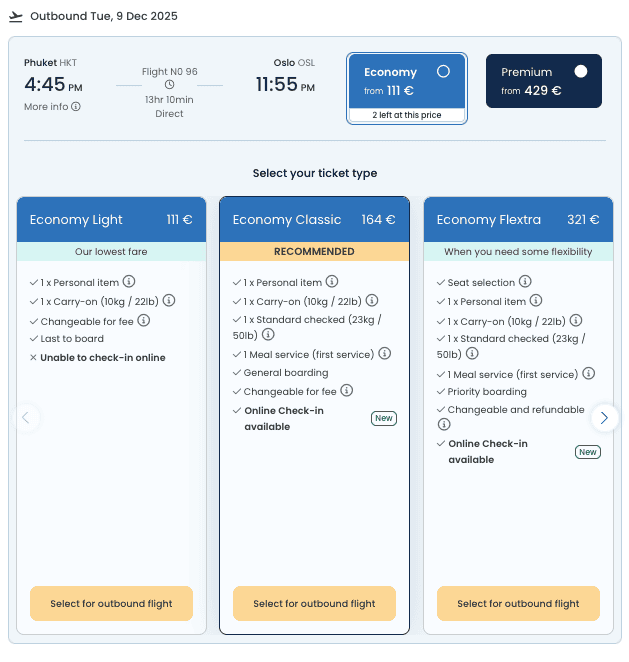
Task: Open info below Changeable and refundable
Action: (444, 425)
